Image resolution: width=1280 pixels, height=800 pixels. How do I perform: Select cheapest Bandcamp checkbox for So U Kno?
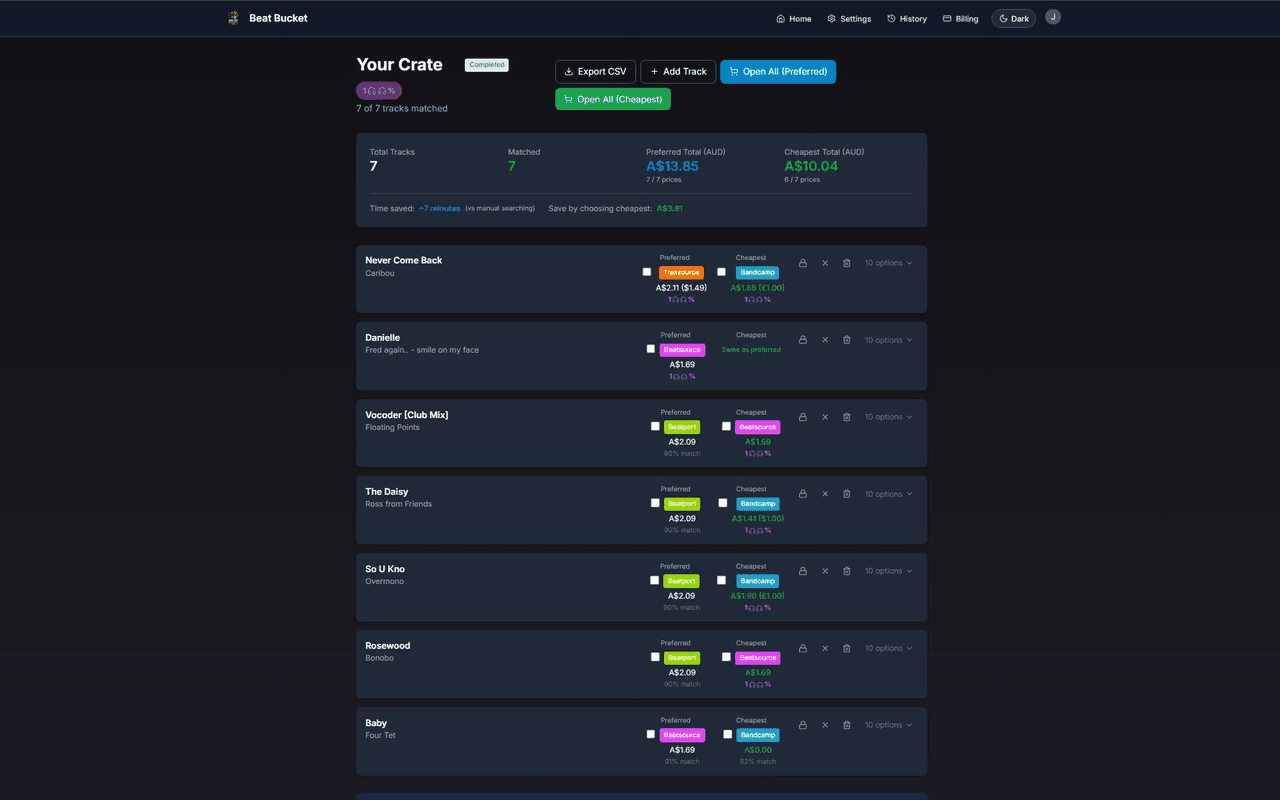(722, 580)
